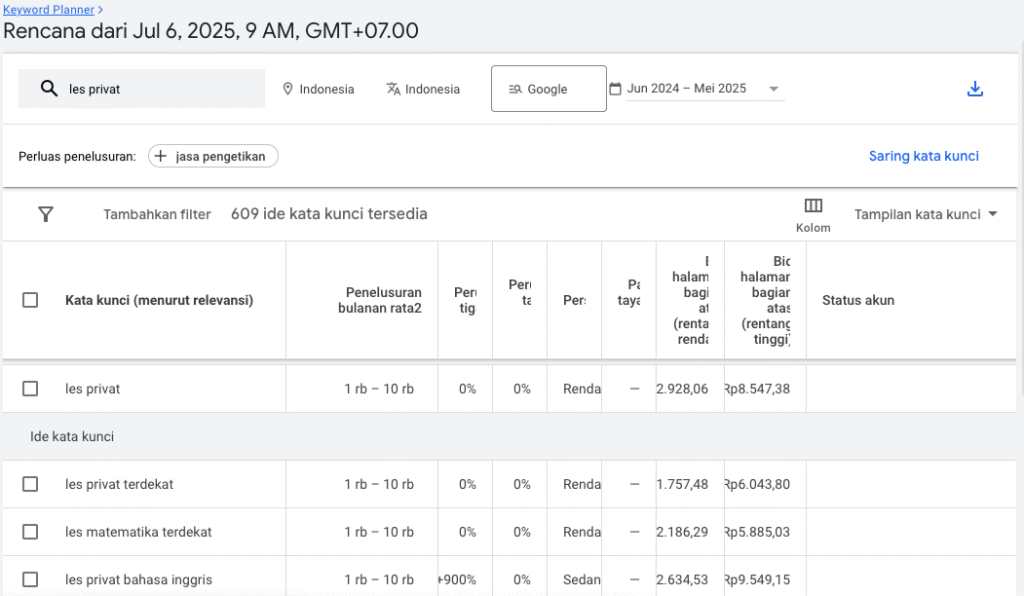Check the checkbox for les privat terdekat
This screenshot has height=596, width=1024.
(x=30, y=484)
